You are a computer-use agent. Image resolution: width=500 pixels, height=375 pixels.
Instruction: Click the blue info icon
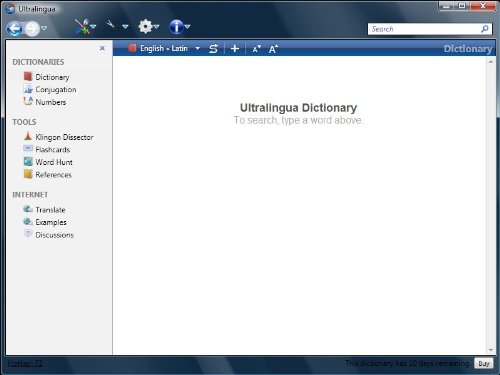click(176, 27)
